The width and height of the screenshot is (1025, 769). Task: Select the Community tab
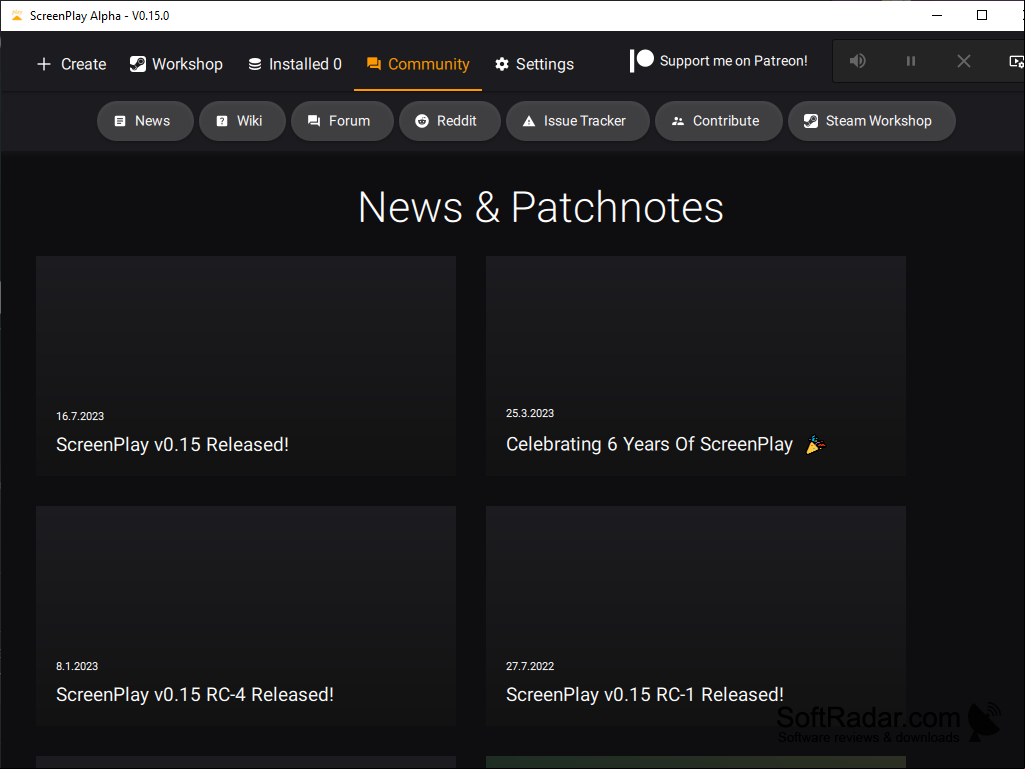coord(418,64)
